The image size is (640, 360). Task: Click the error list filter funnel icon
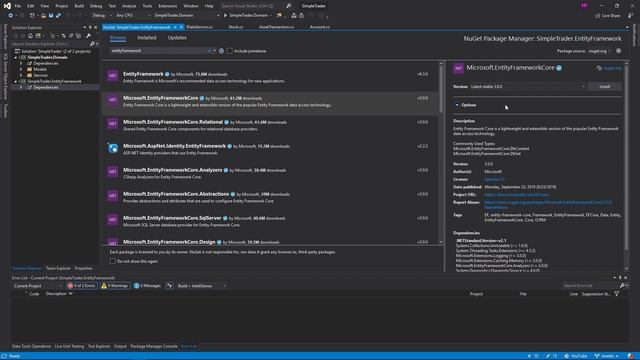click(x=617, y=294)
